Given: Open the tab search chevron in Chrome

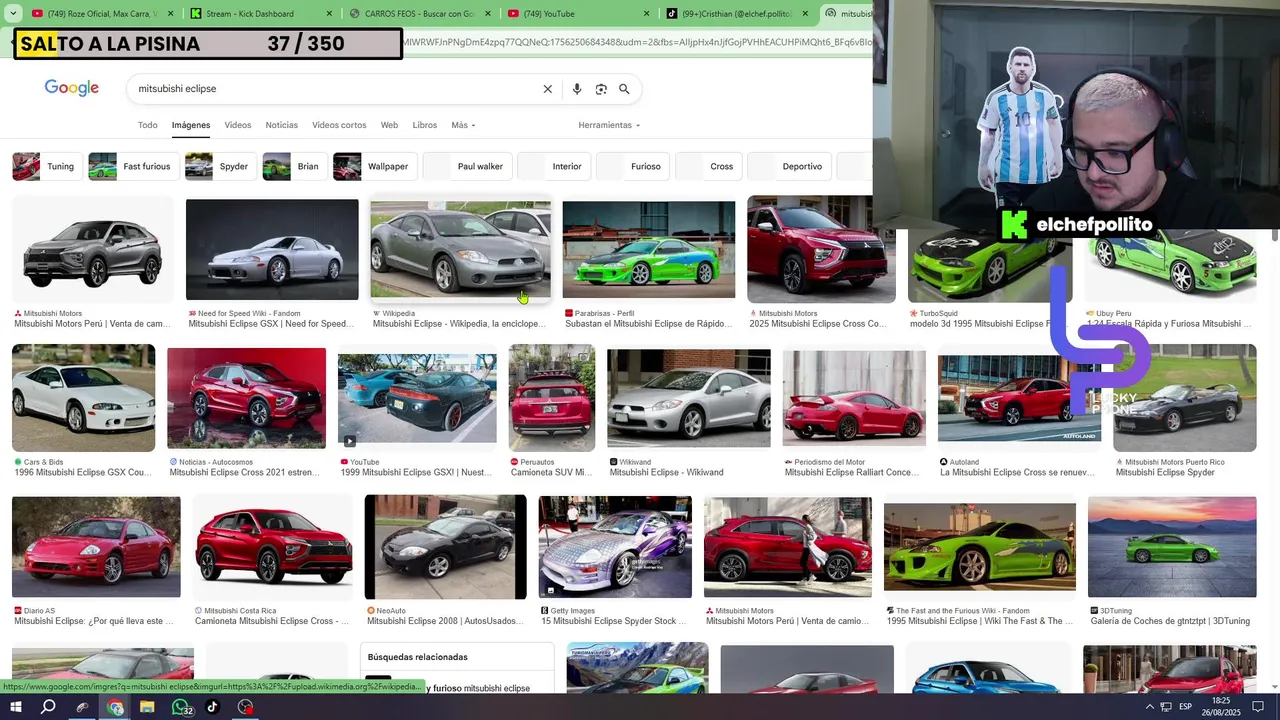Looking at the screenshot, I should pos(13,13).
